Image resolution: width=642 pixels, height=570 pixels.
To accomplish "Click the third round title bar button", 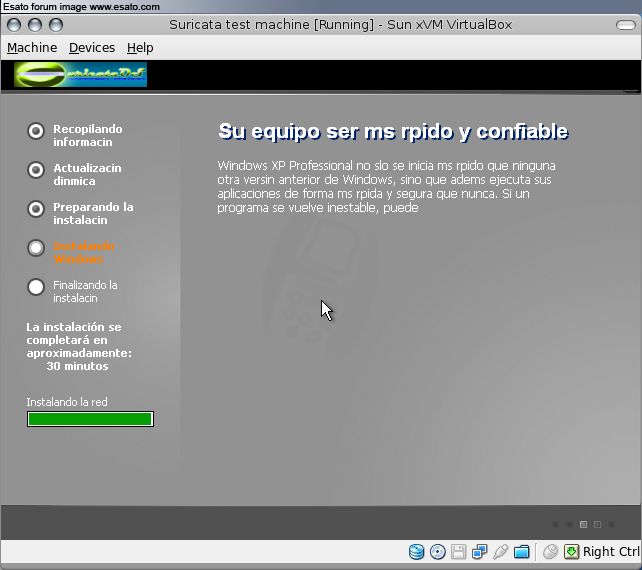I will point(56,25).
